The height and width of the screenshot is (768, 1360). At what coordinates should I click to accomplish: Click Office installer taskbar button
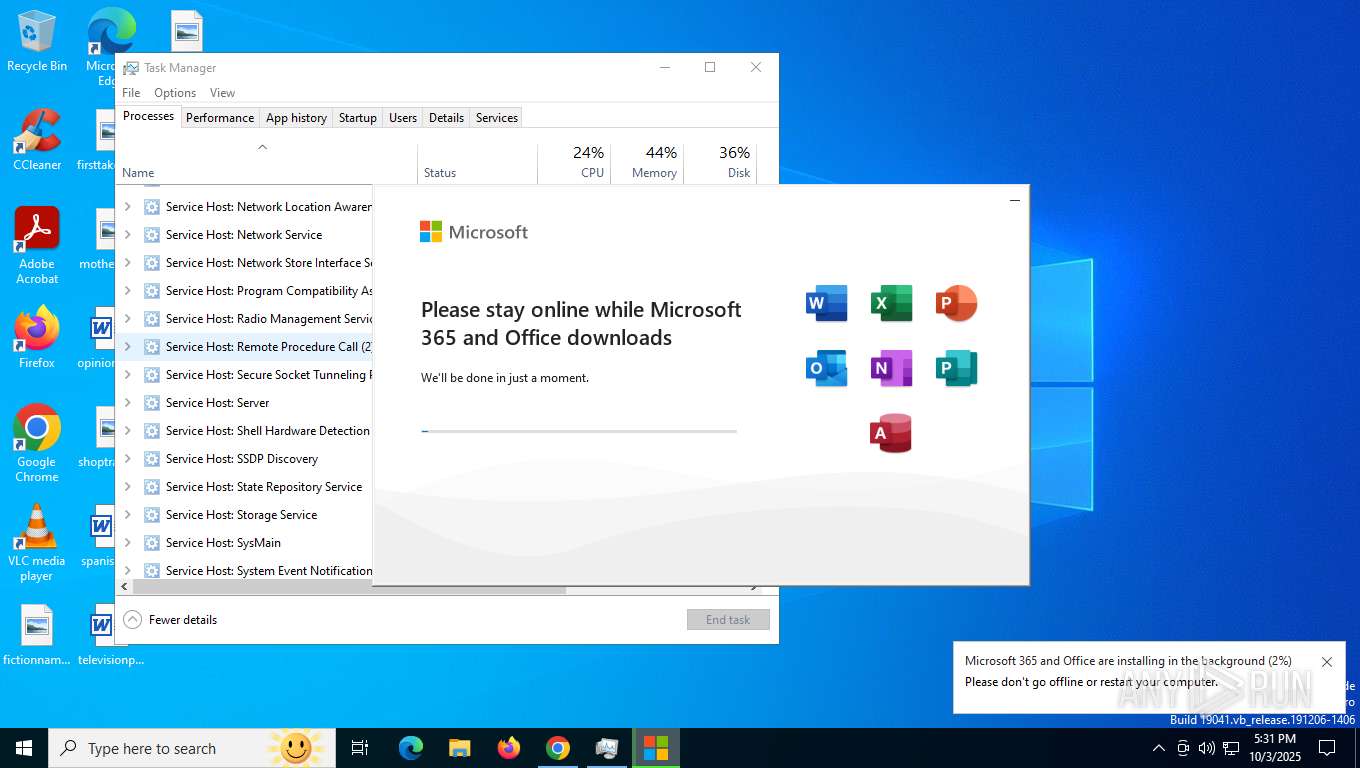[x=656, y=748]
